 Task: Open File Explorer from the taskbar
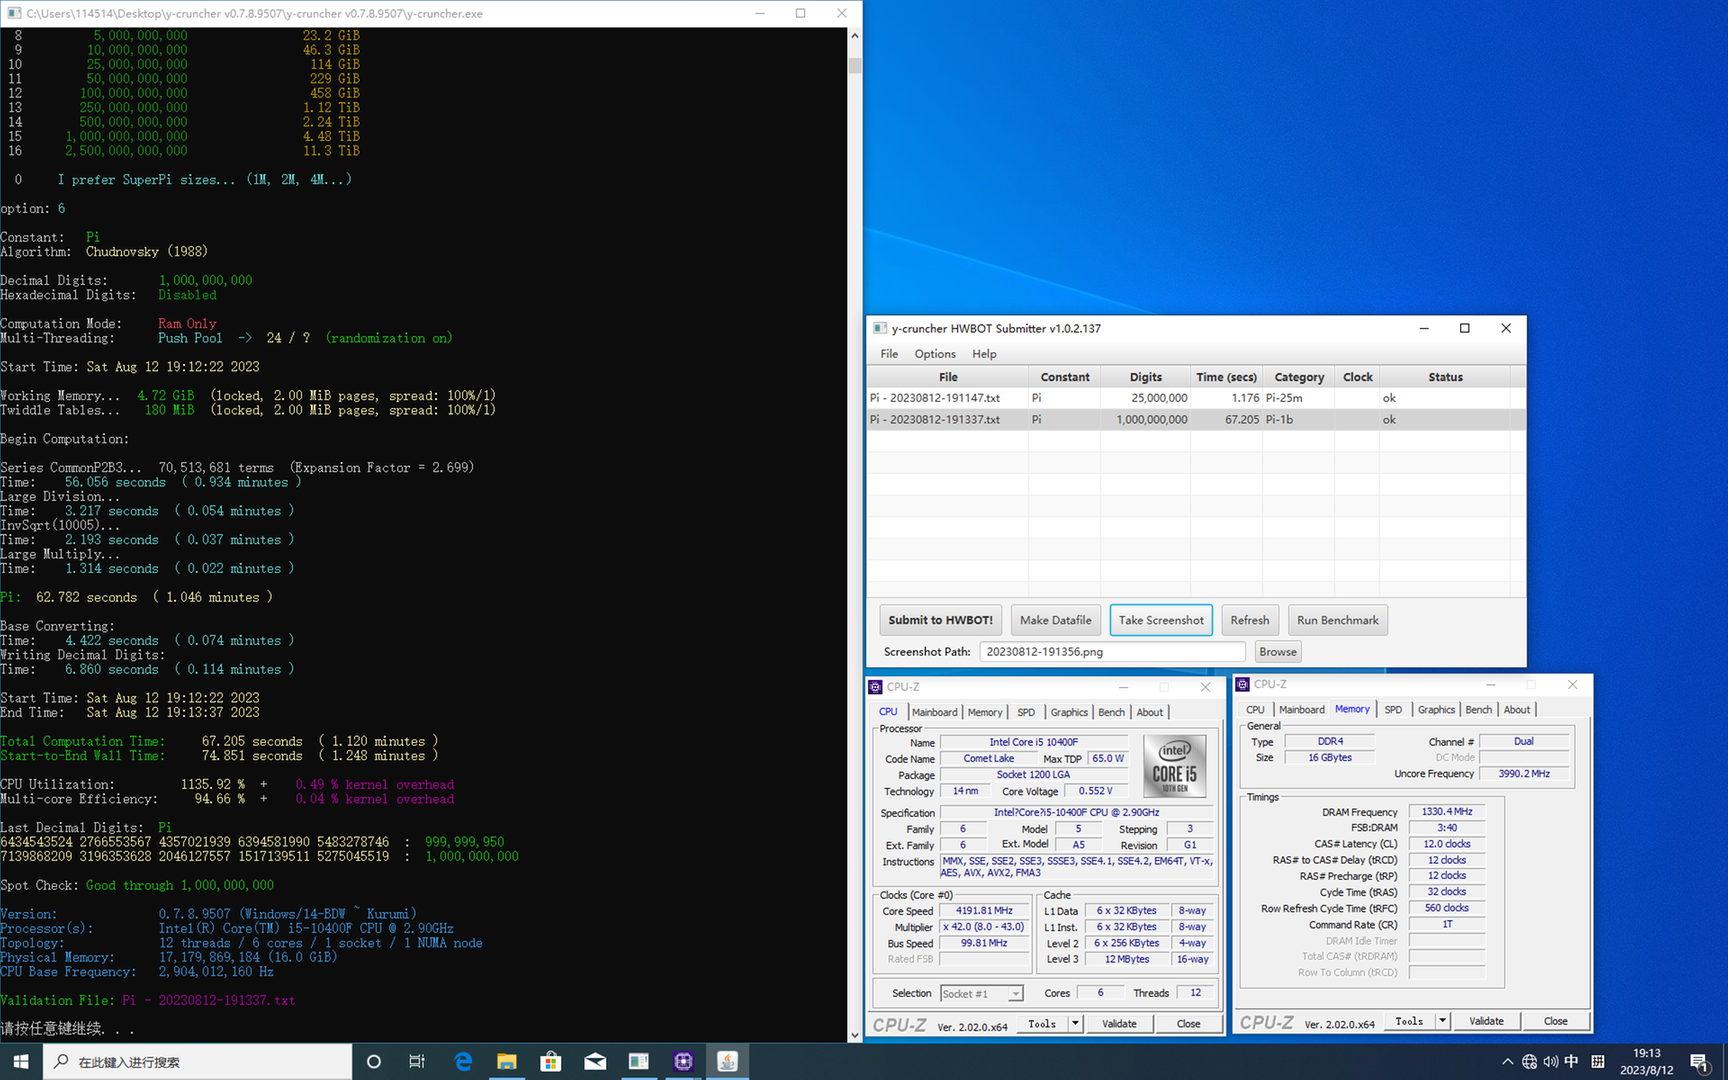click(507, 1061)
